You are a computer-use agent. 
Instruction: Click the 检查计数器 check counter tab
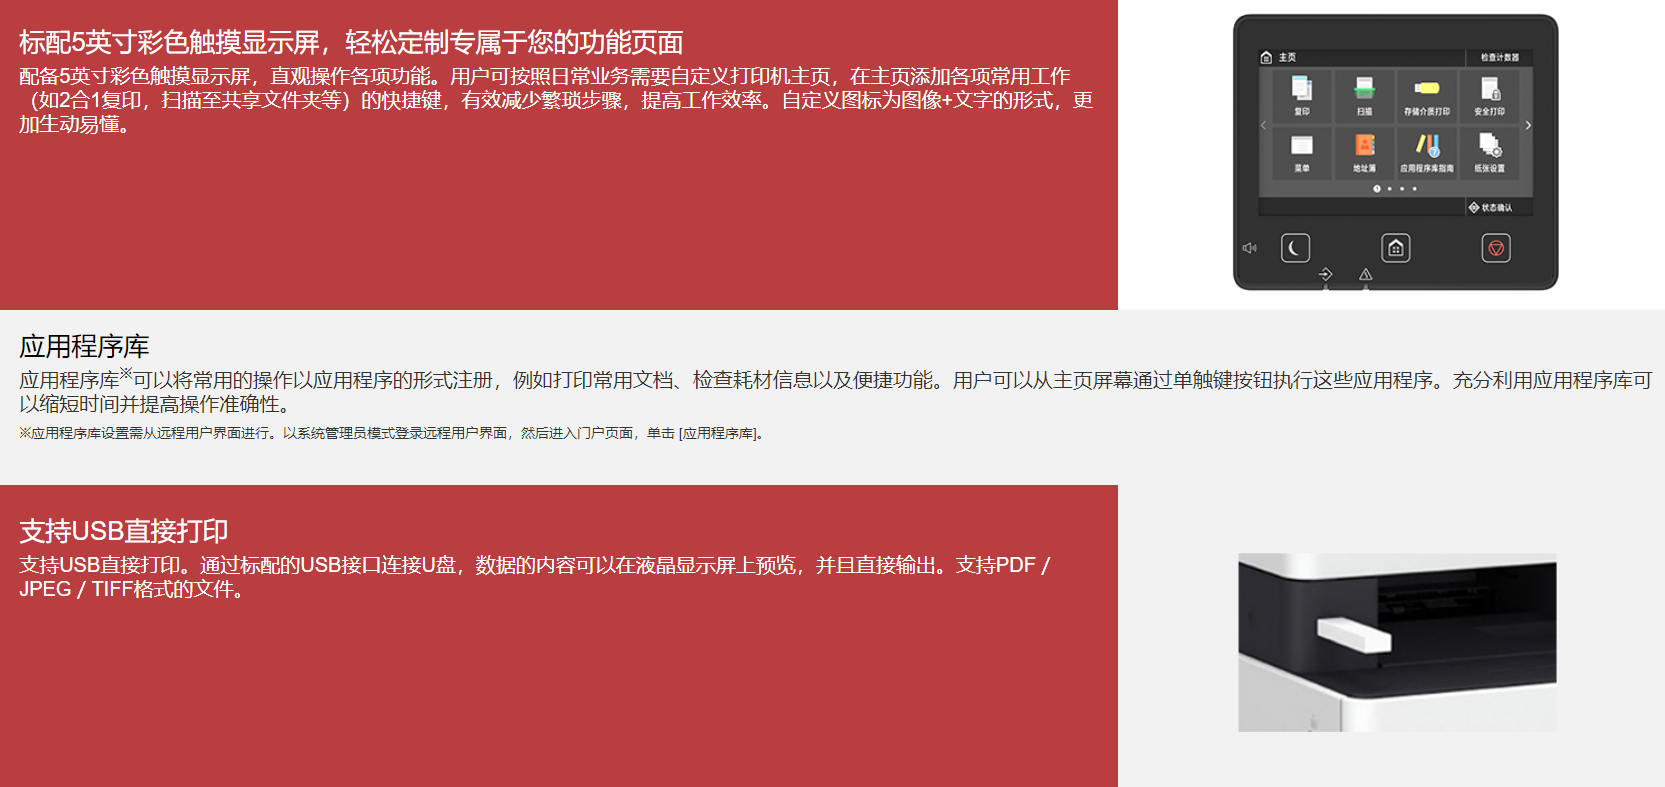click(1499, 58)
